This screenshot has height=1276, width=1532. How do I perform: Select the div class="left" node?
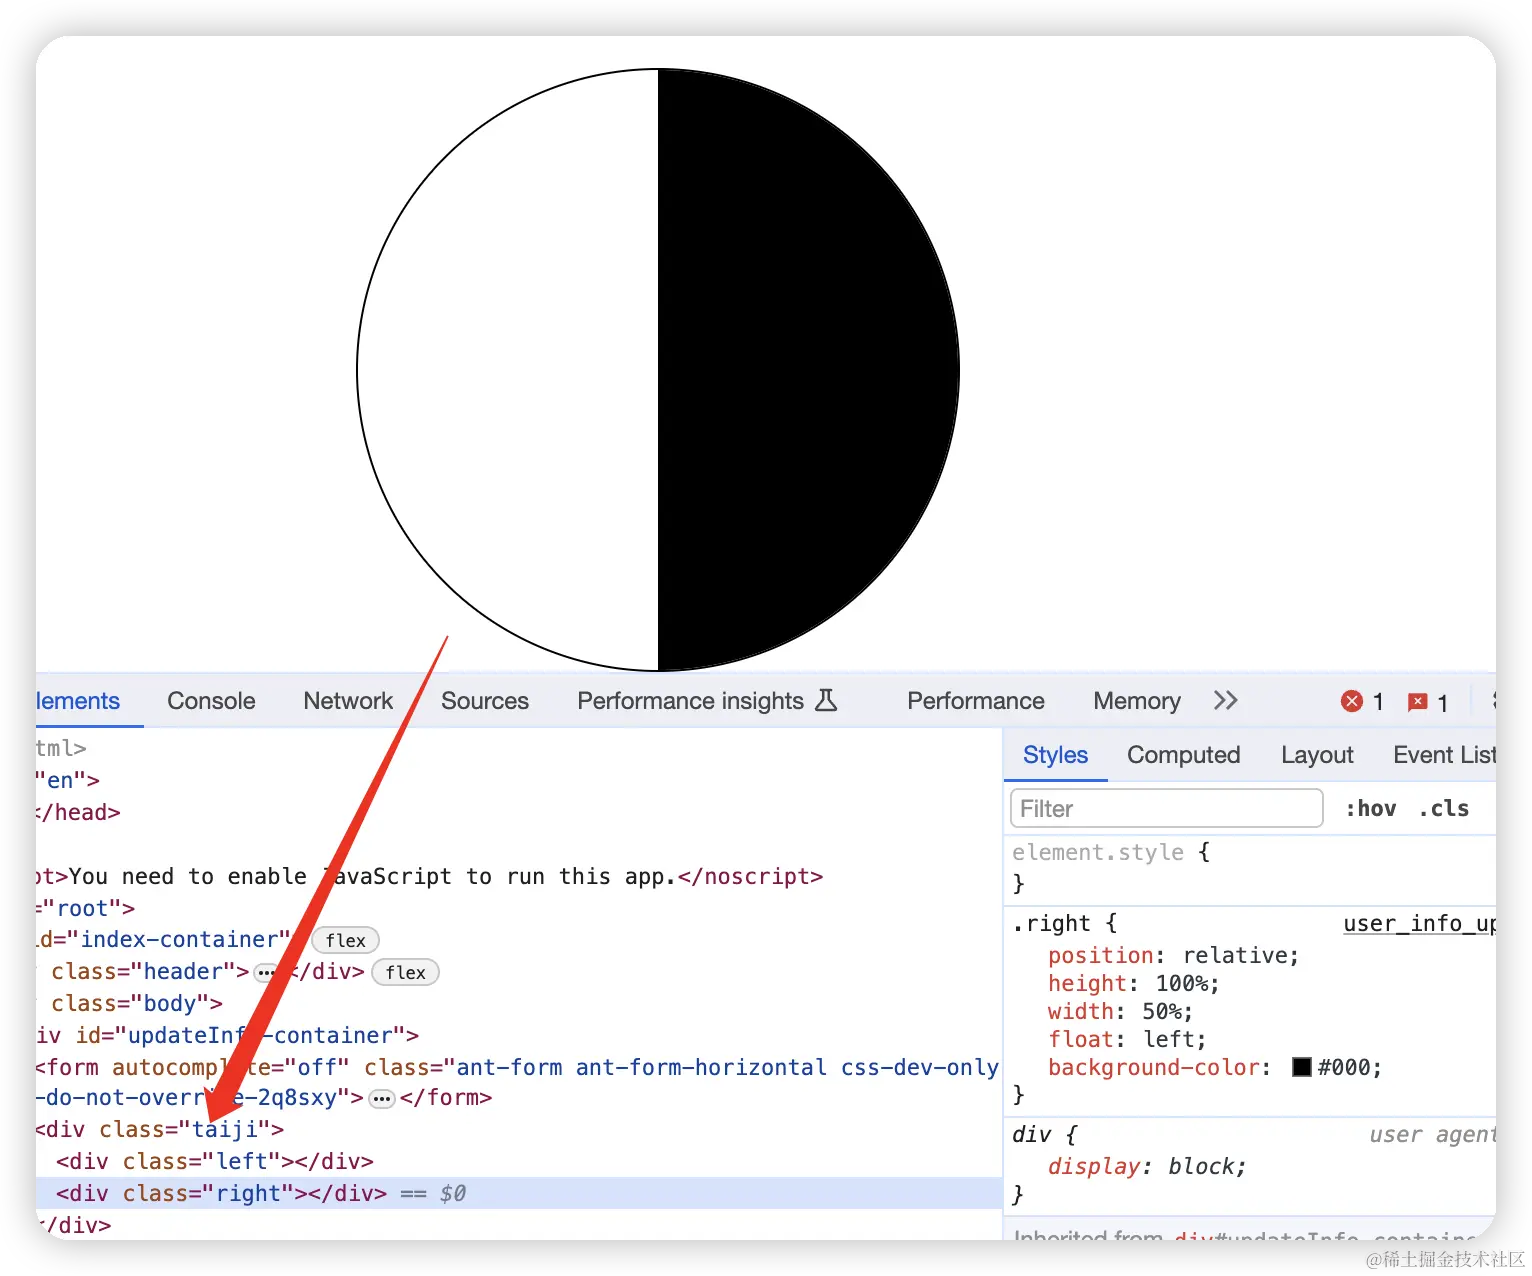[215, 1161]
